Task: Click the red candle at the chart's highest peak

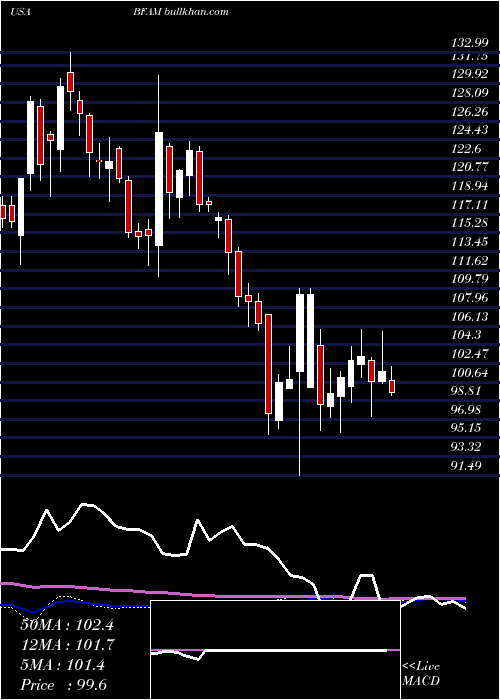Action: 70,82
